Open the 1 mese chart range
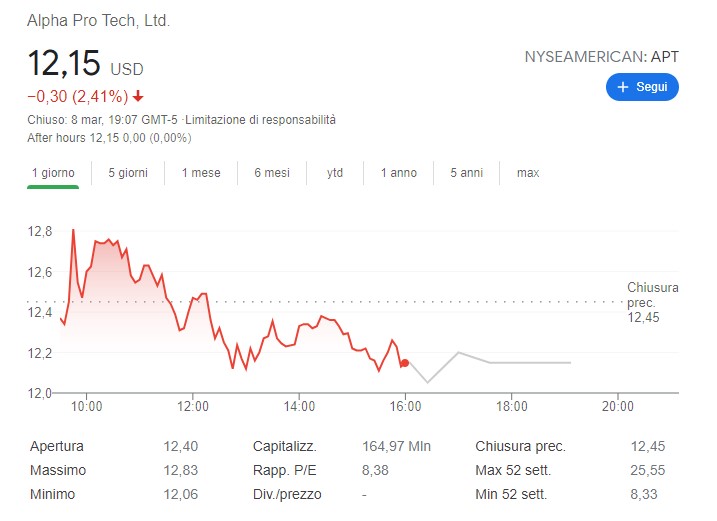Image resolution: width=717 pixels, height=521 pixels. point(201,173)
